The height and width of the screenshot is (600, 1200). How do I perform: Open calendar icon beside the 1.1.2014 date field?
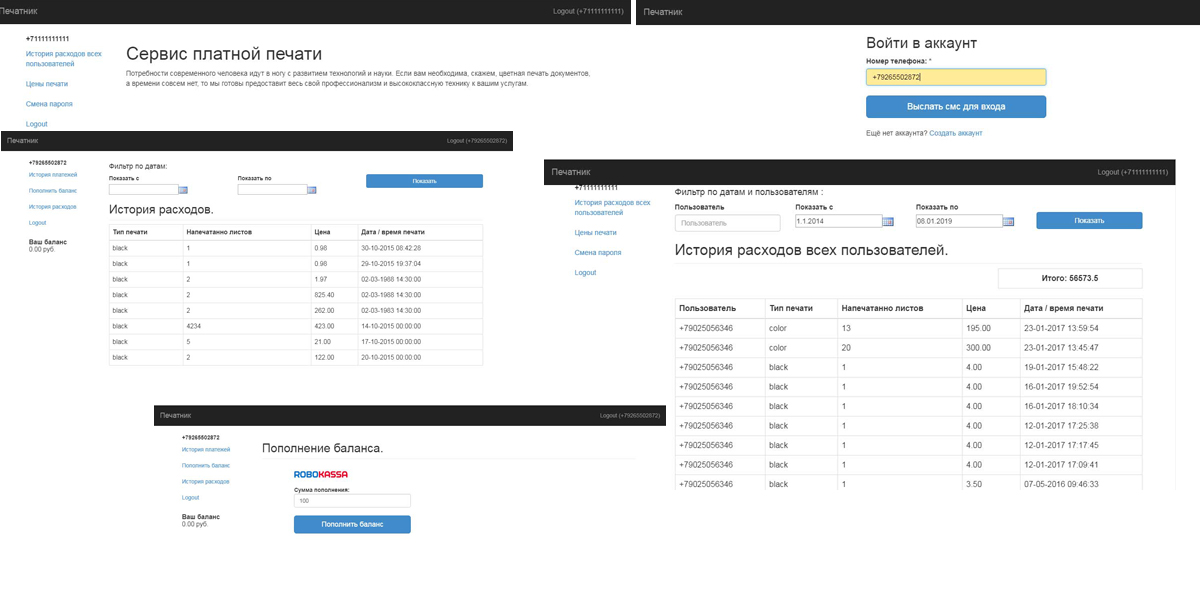tap(888, 221)
